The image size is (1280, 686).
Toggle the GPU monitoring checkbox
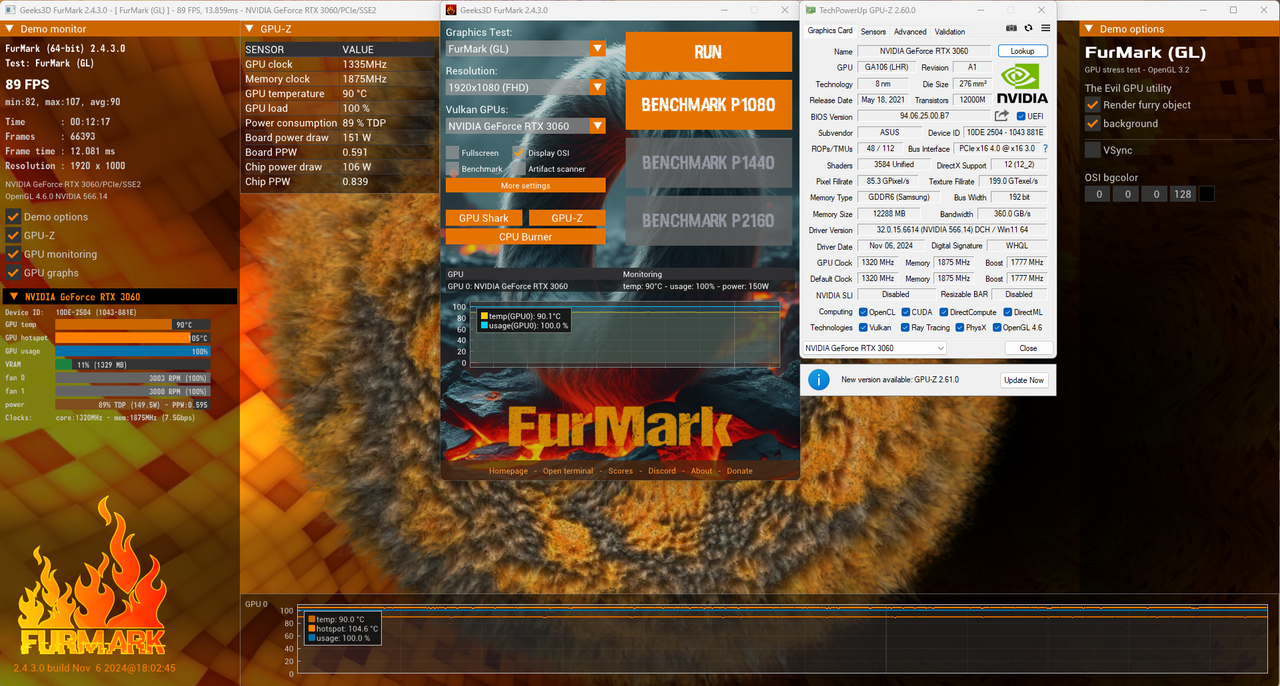[x=13, y=254]
